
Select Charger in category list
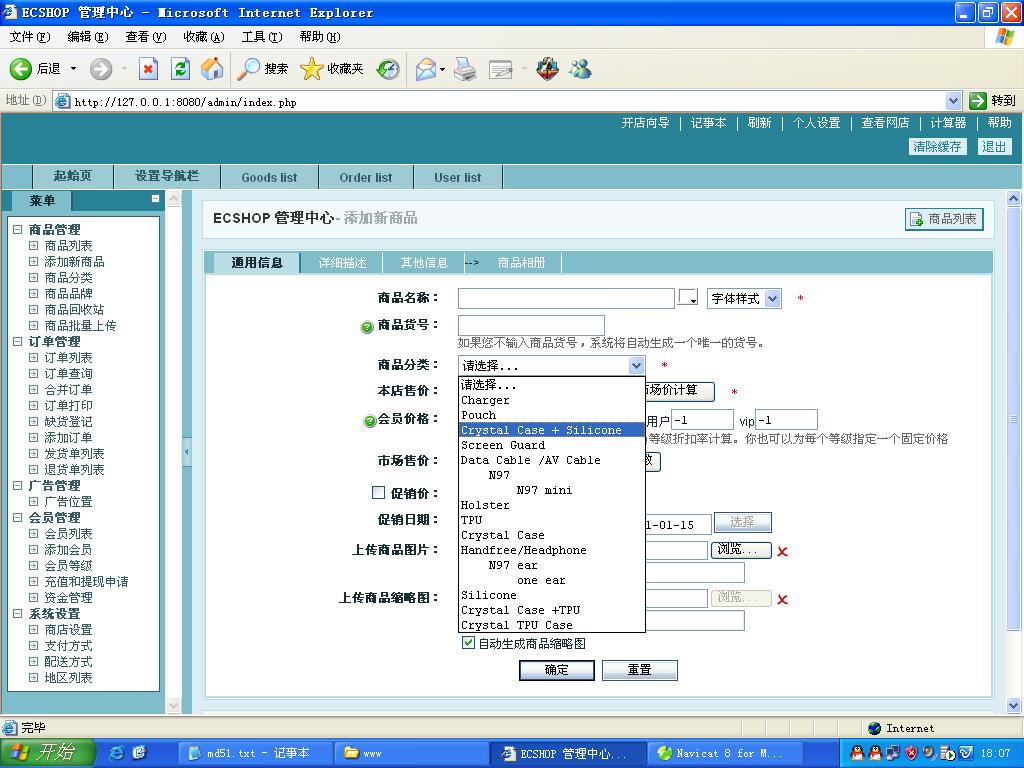(x=552, y=400)
